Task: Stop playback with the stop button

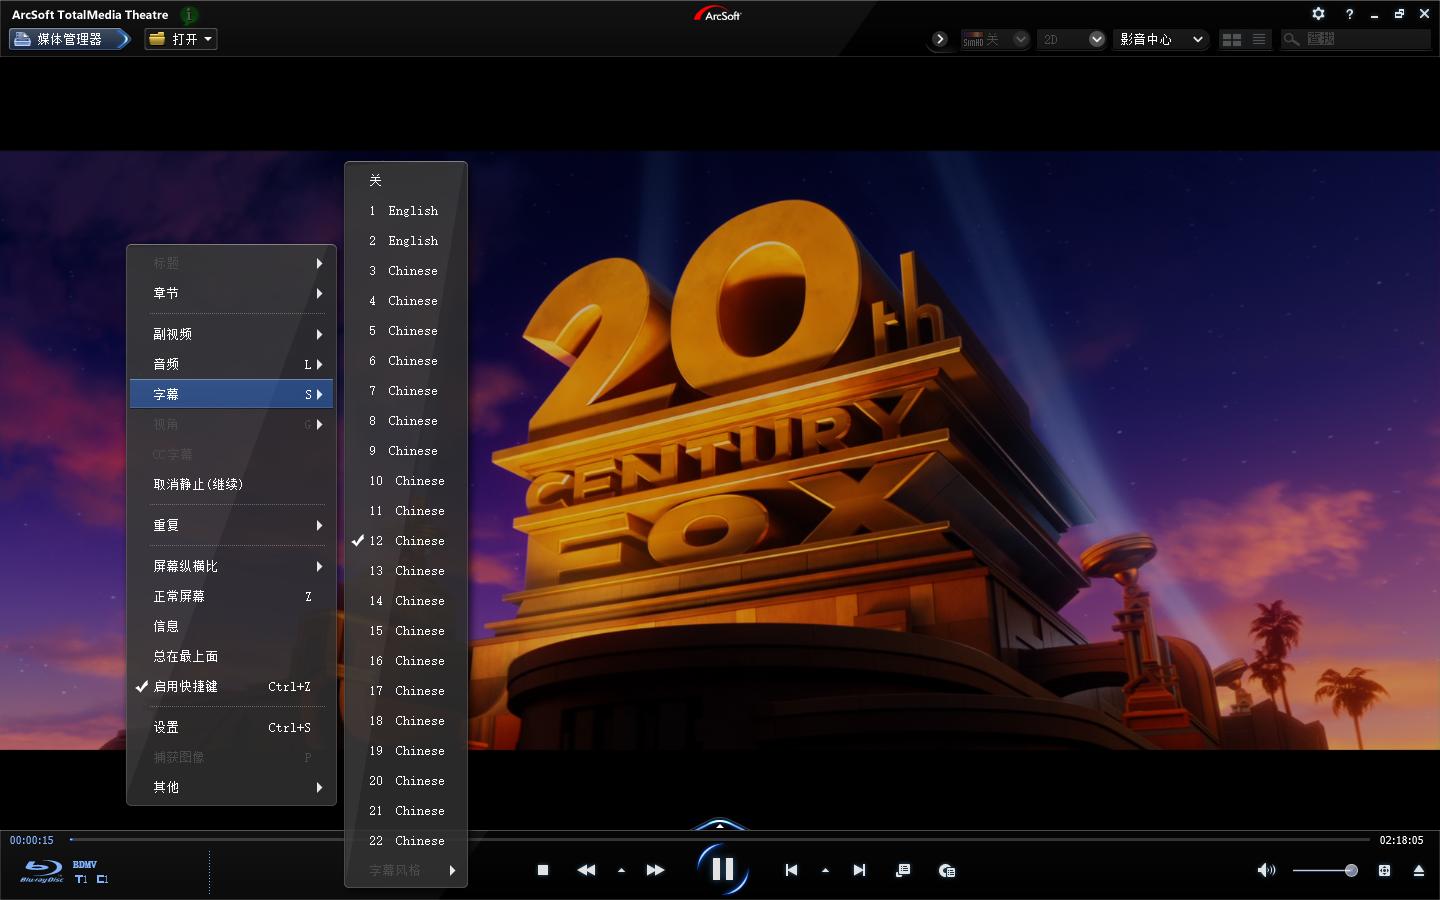Action: tap(543, 870)
